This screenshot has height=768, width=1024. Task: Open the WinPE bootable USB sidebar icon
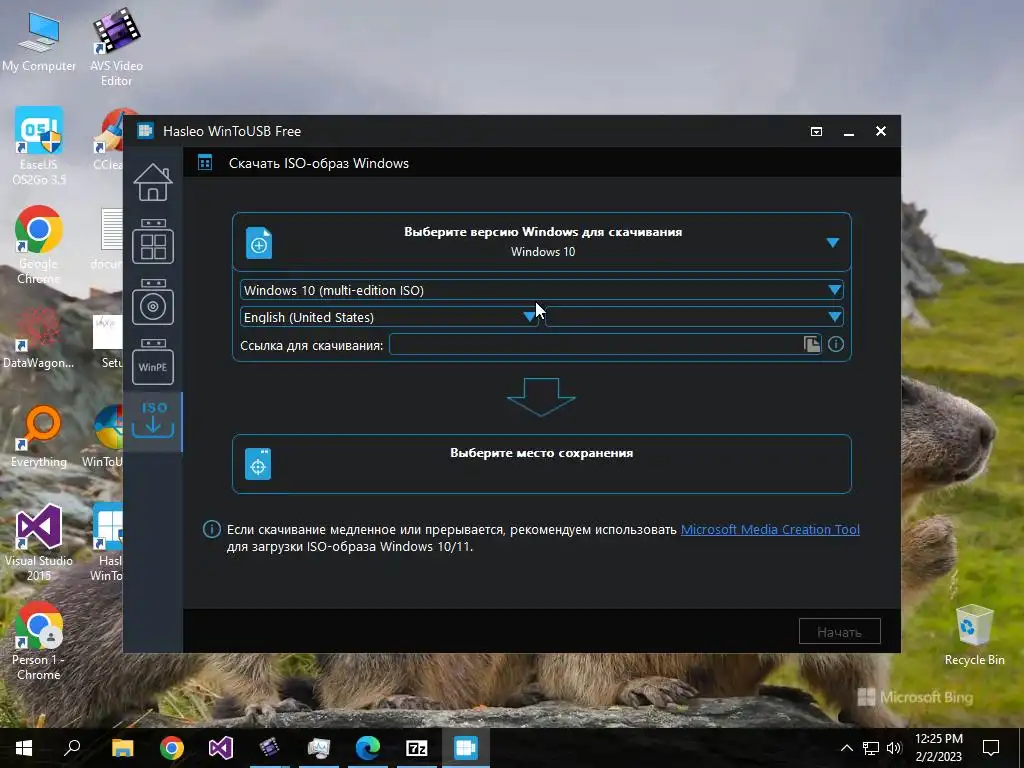153,362
